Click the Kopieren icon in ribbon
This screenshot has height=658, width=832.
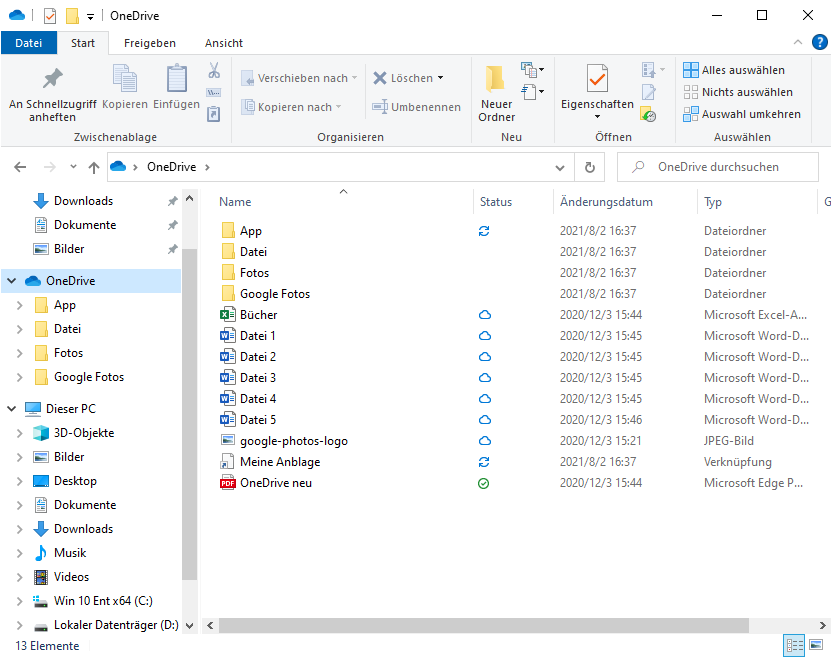click(x=125, y=79)
